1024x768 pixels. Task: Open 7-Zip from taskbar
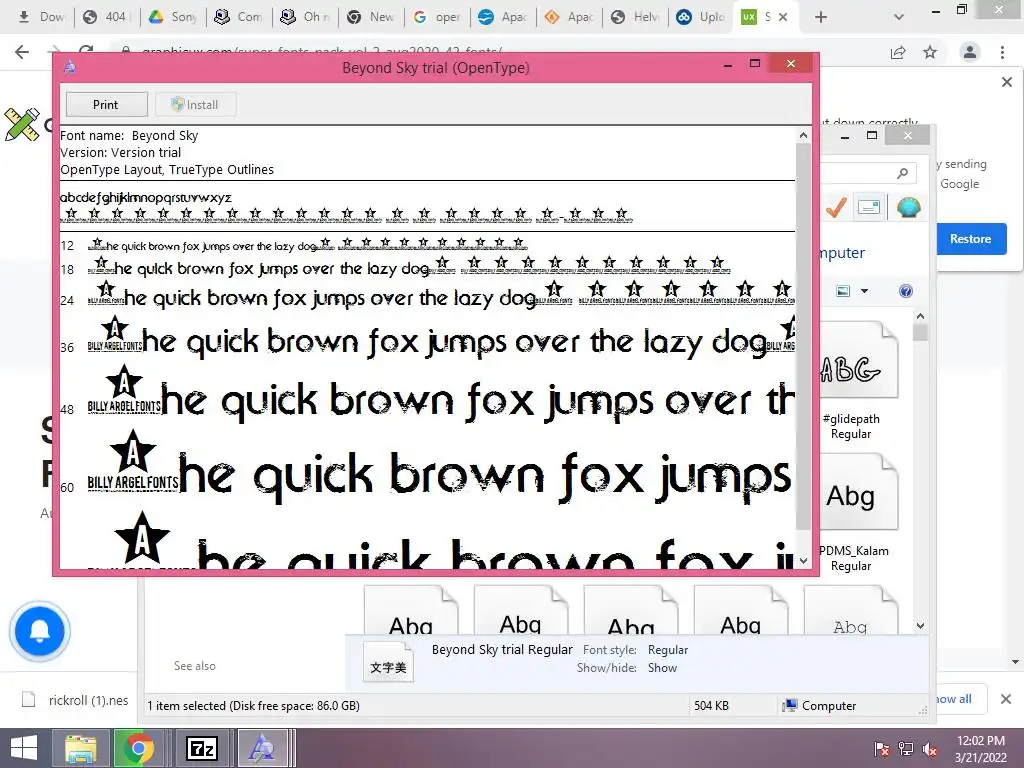(x=201, y=748)
